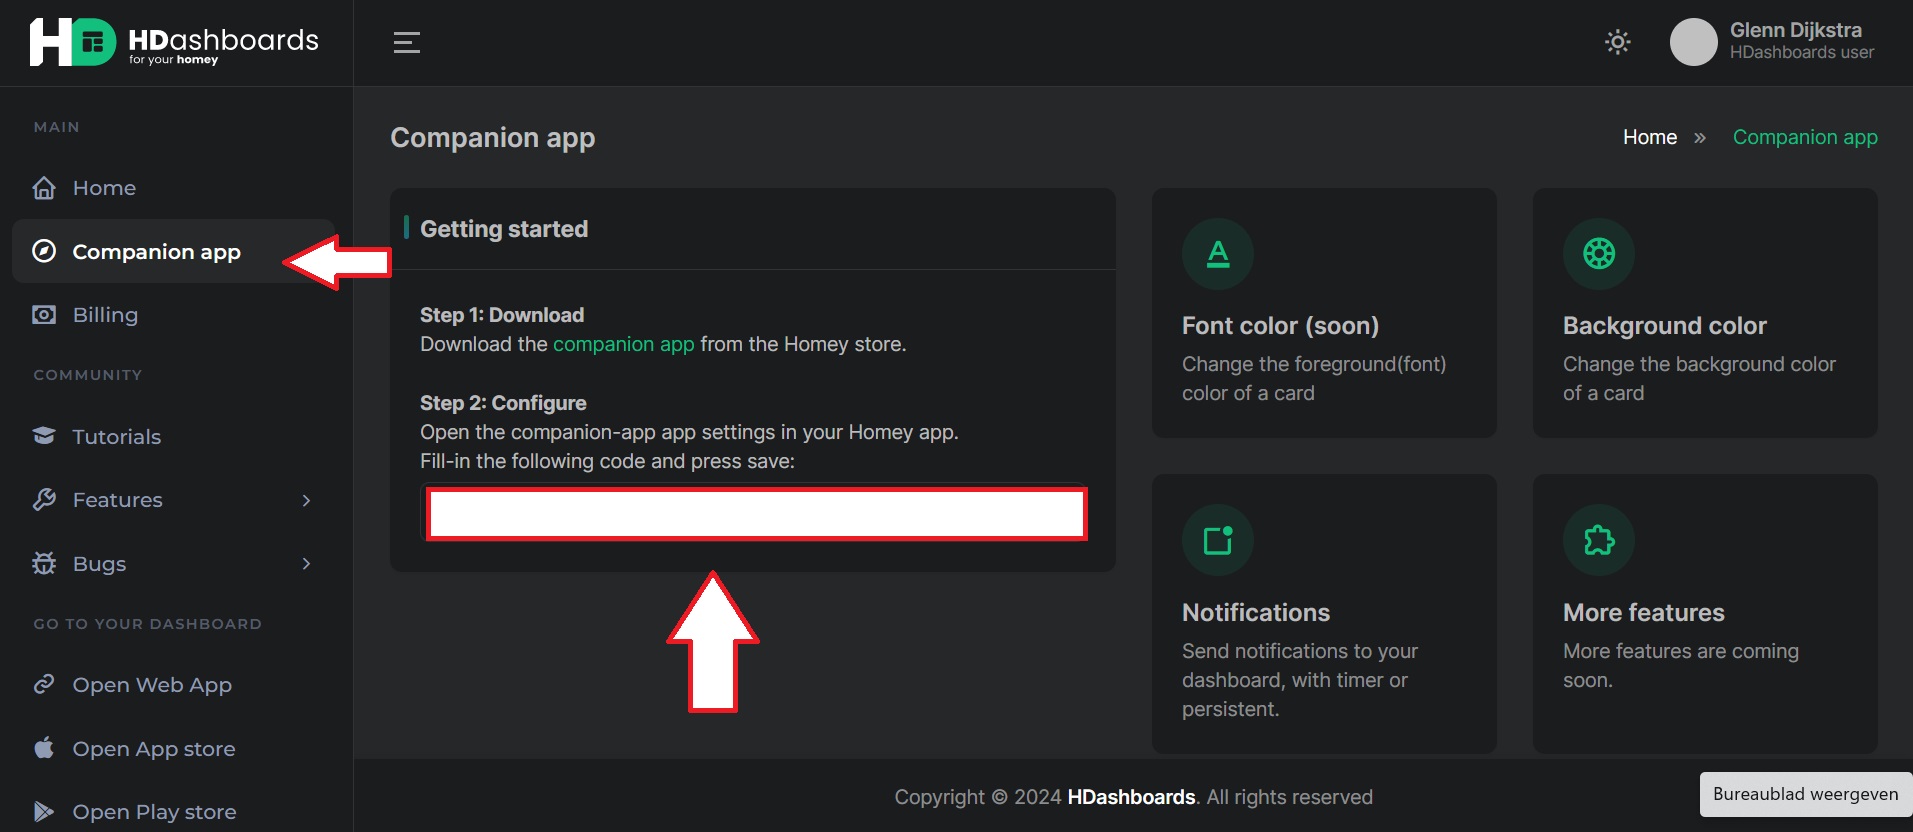1913x832 pixels.
Task: Open App store via the Apple icon
Action: (x=44, y=748)
